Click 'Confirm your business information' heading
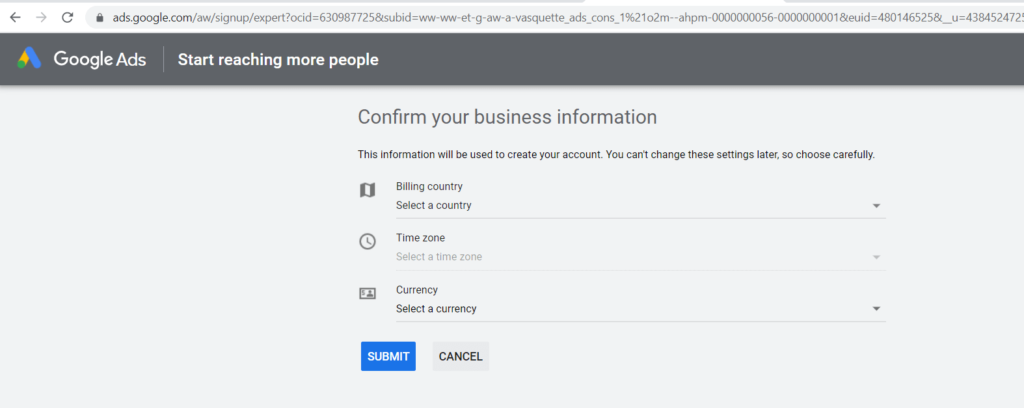1024x408 pixels. coord(507,118)
